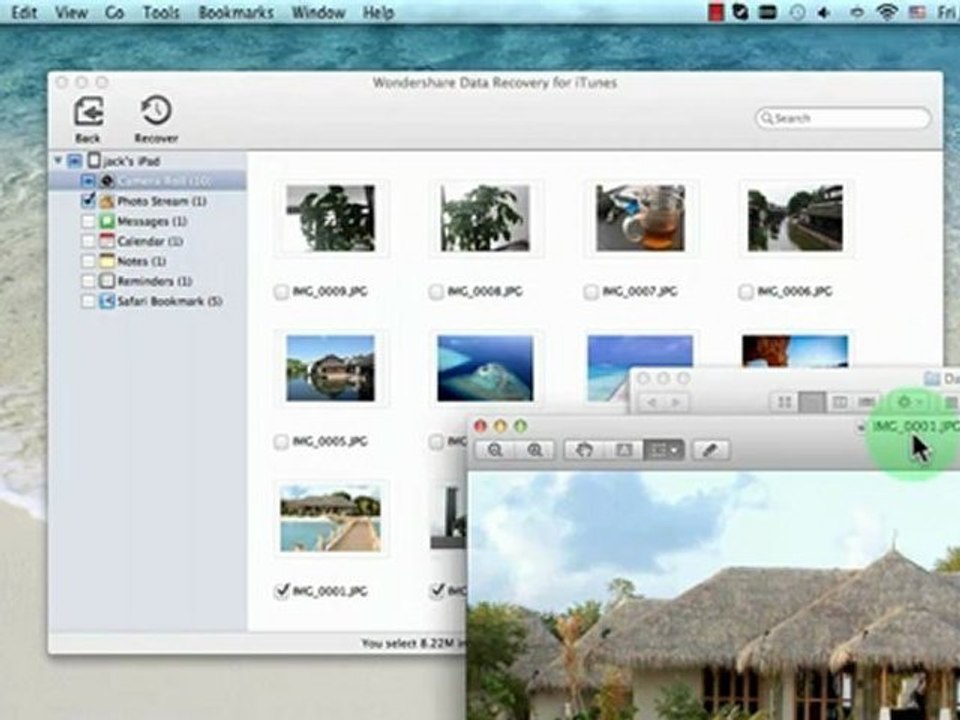Check the Notes checkbox

pos(88,261)
